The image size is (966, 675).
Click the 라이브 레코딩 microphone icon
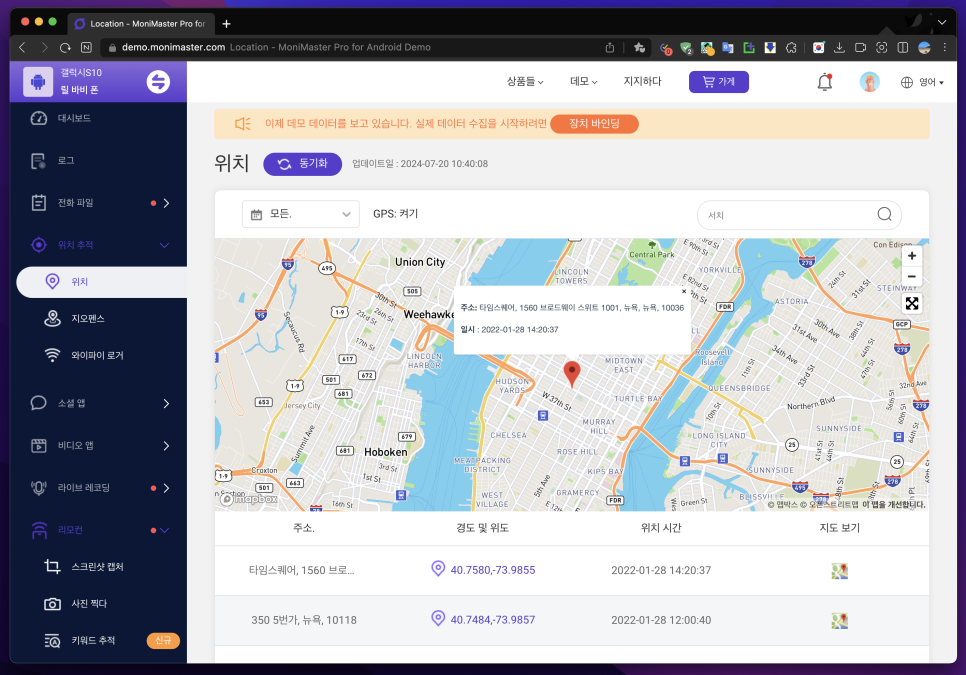pos(39,488)
